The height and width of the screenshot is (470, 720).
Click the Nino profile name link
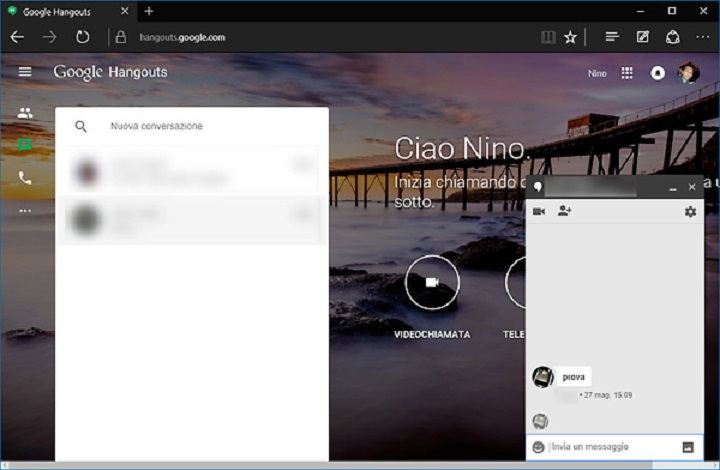tap(597, 73)
